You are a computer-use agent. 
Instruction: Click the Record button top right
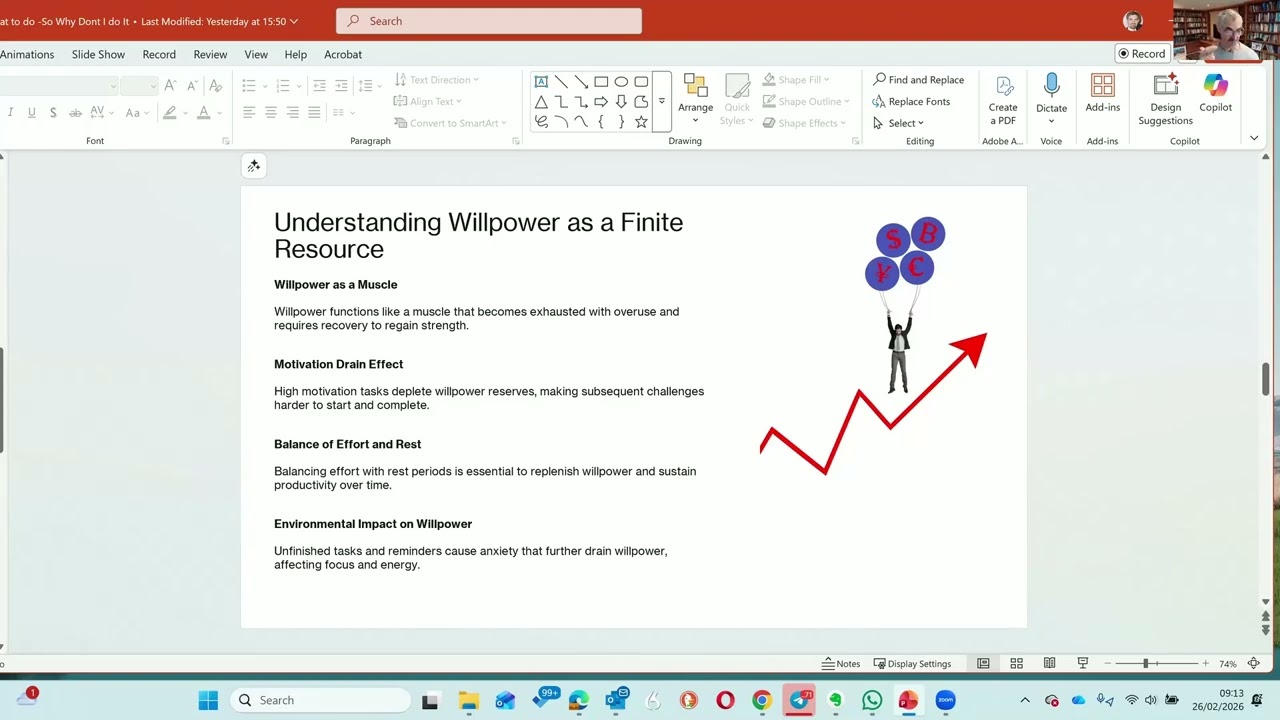(x=1142, y=54)
